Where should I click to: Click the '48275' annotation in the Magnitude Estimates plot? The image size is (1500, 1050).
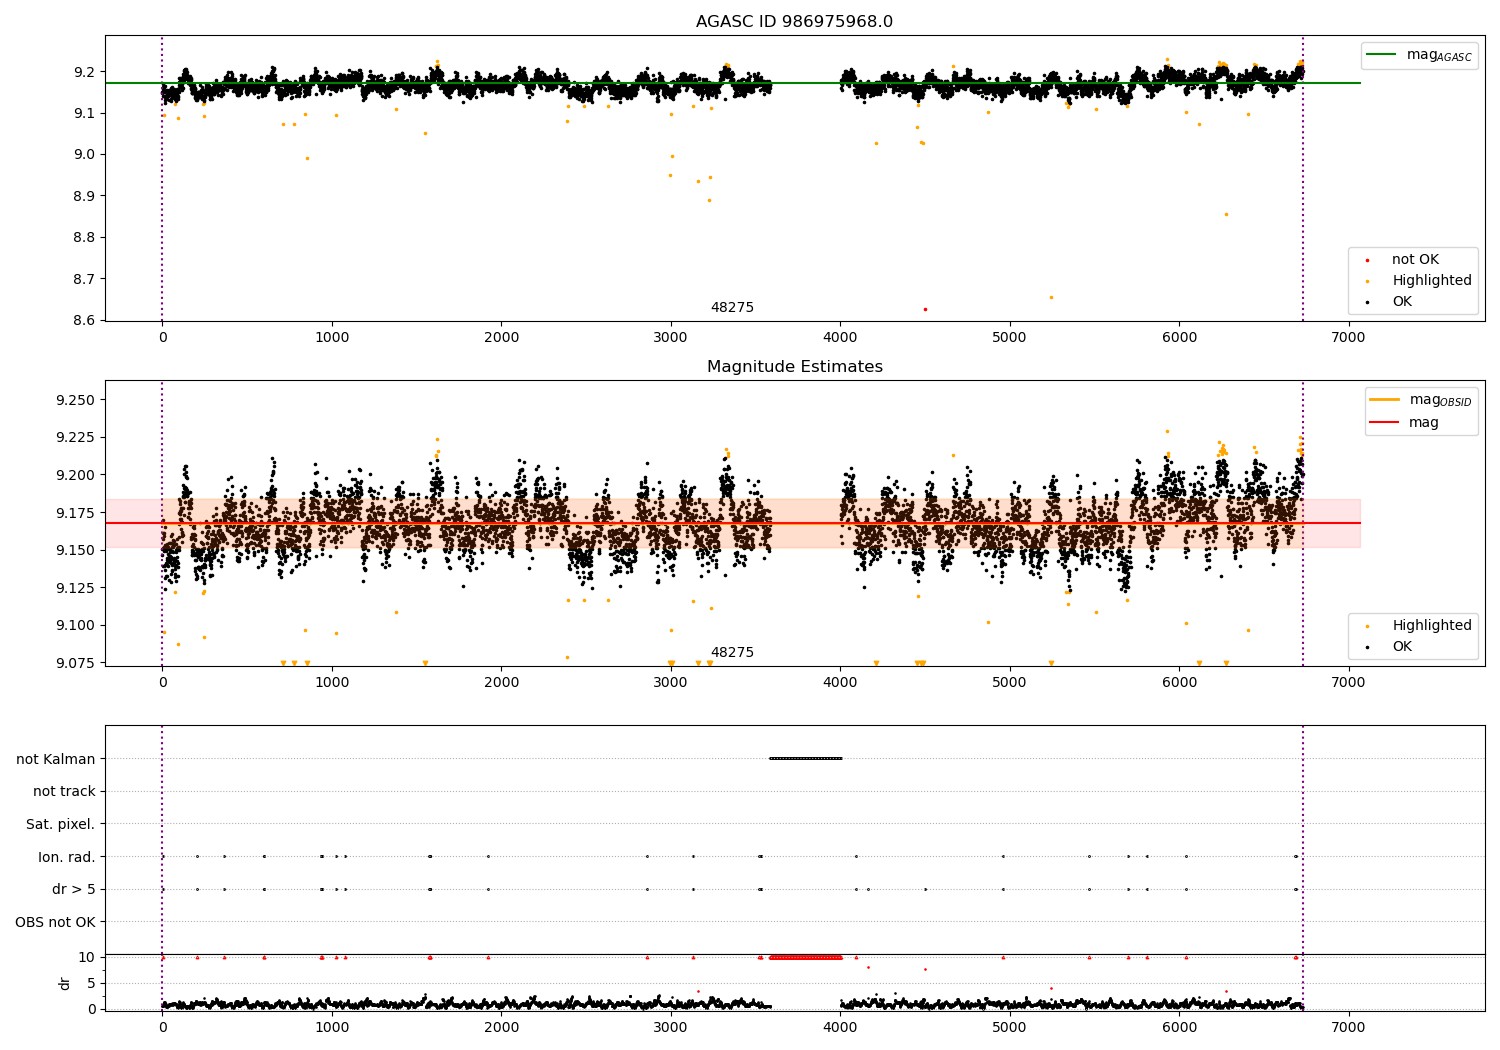[732, 653]
